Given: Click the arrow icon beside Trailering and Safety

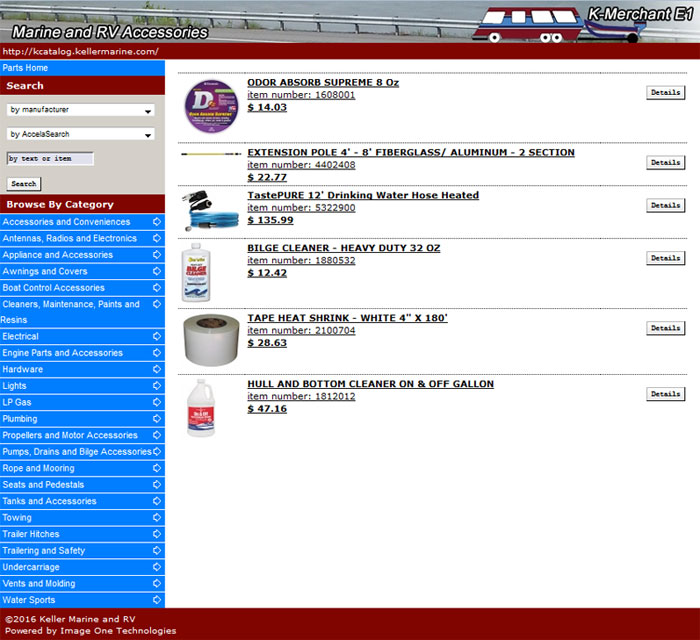Looking at the screenshot, I should click(157, 550).
